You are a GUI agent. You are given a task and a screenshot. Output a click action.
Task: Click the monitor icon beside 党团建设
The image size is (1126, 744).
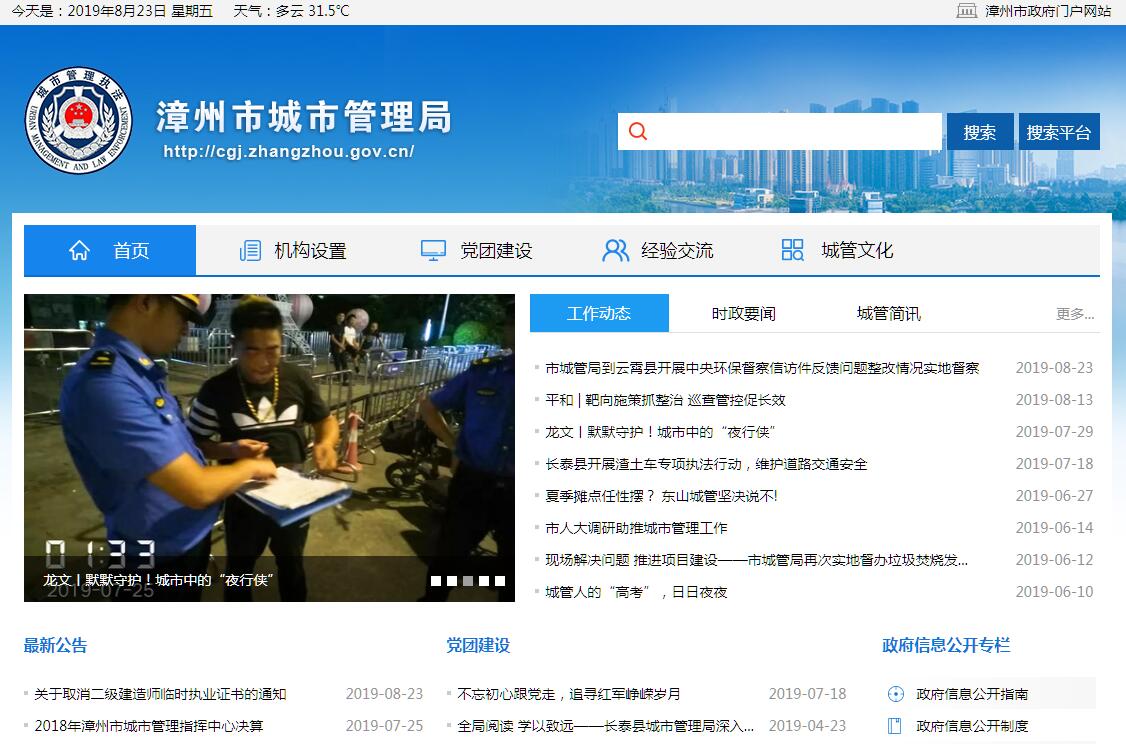click(433, 250)
